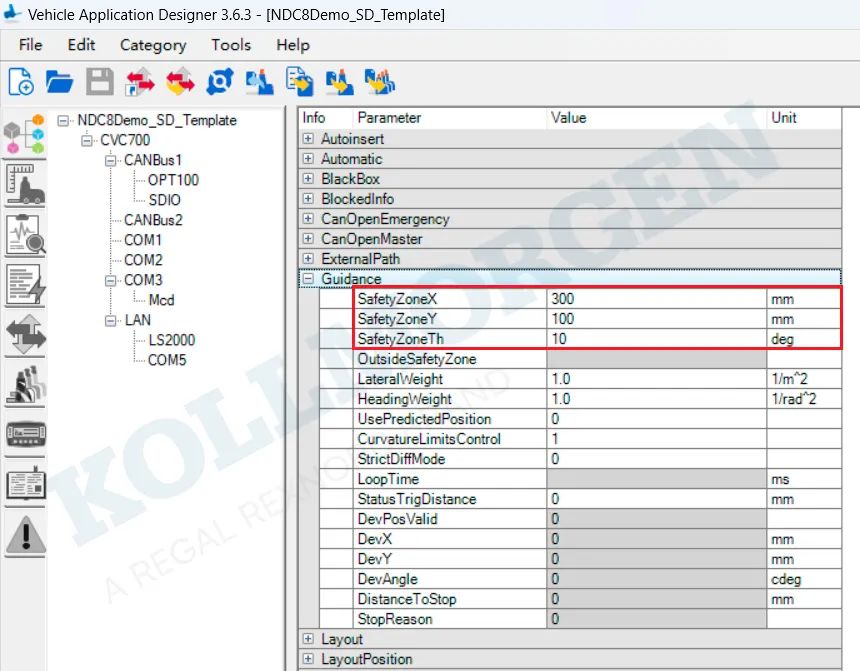Select the component hierarchy cube sidebar icon

pyautogui.click(x=25, y=133)
